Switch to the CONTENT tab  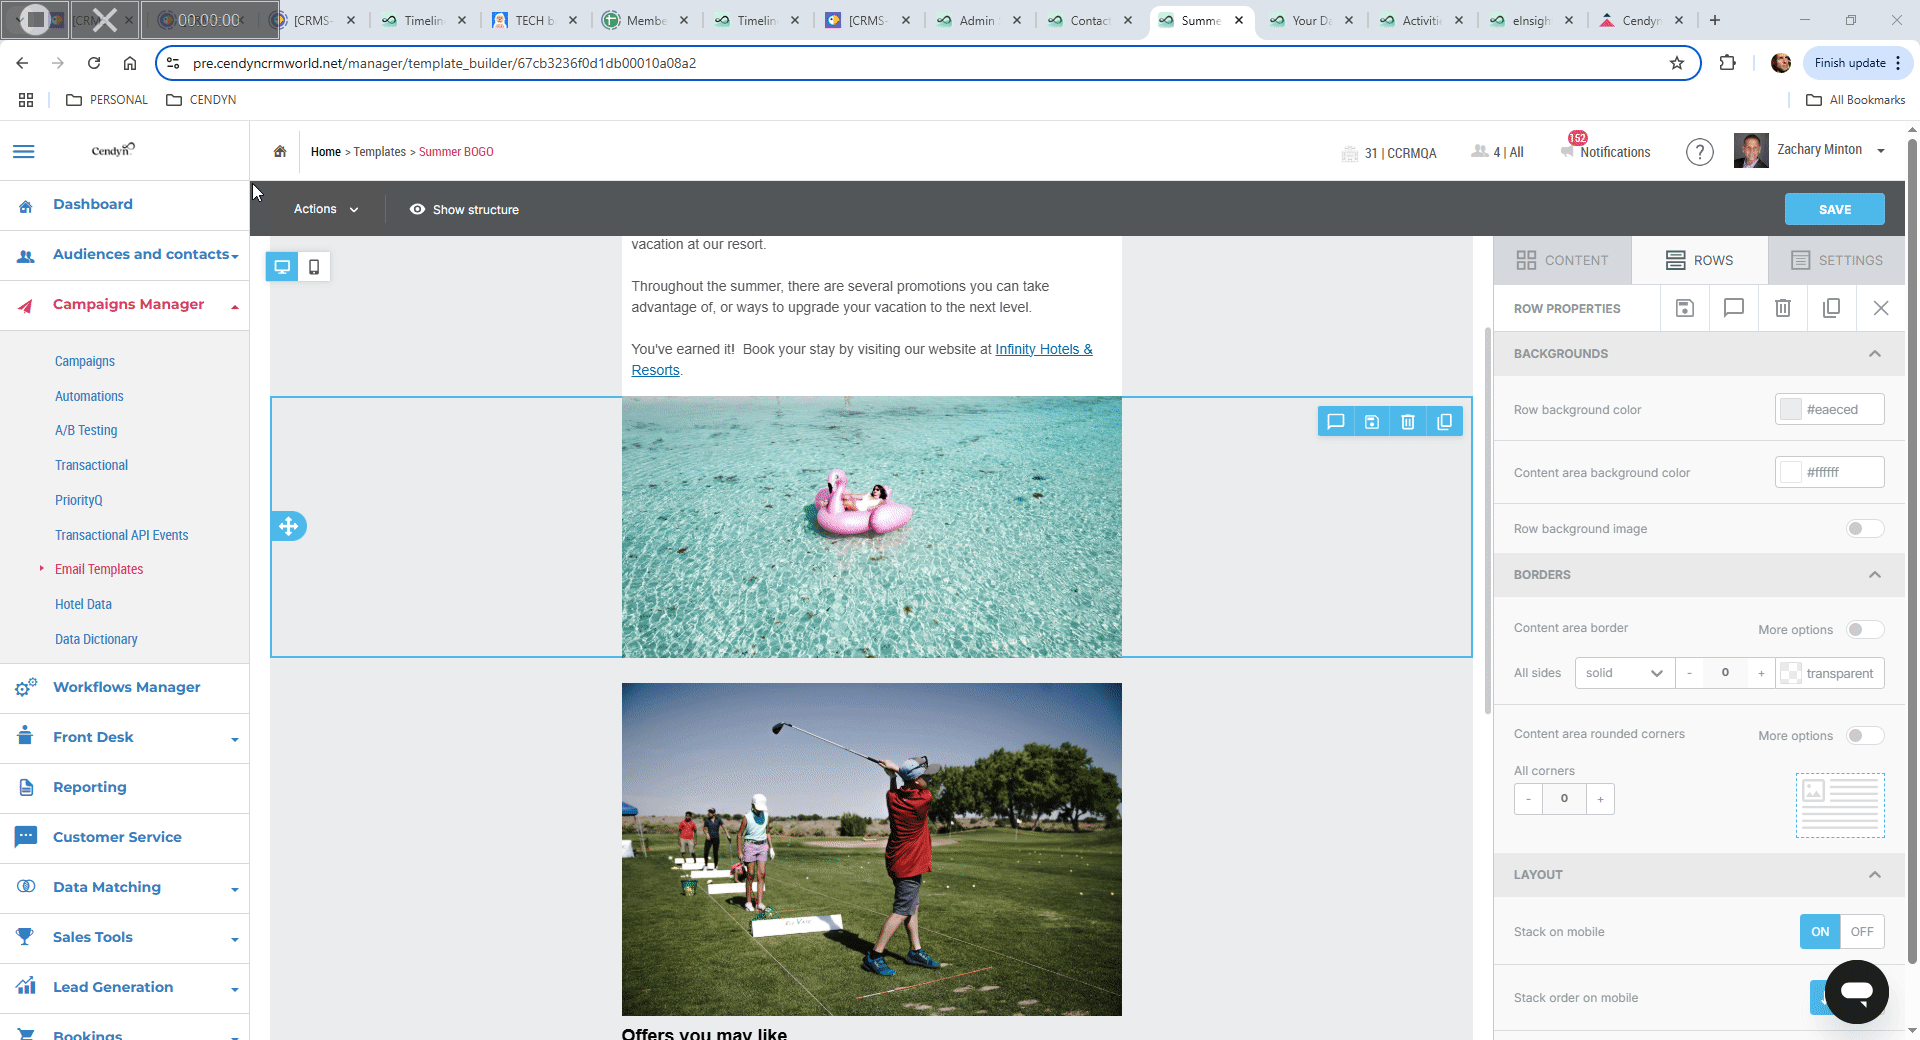tap(1562, 260)
